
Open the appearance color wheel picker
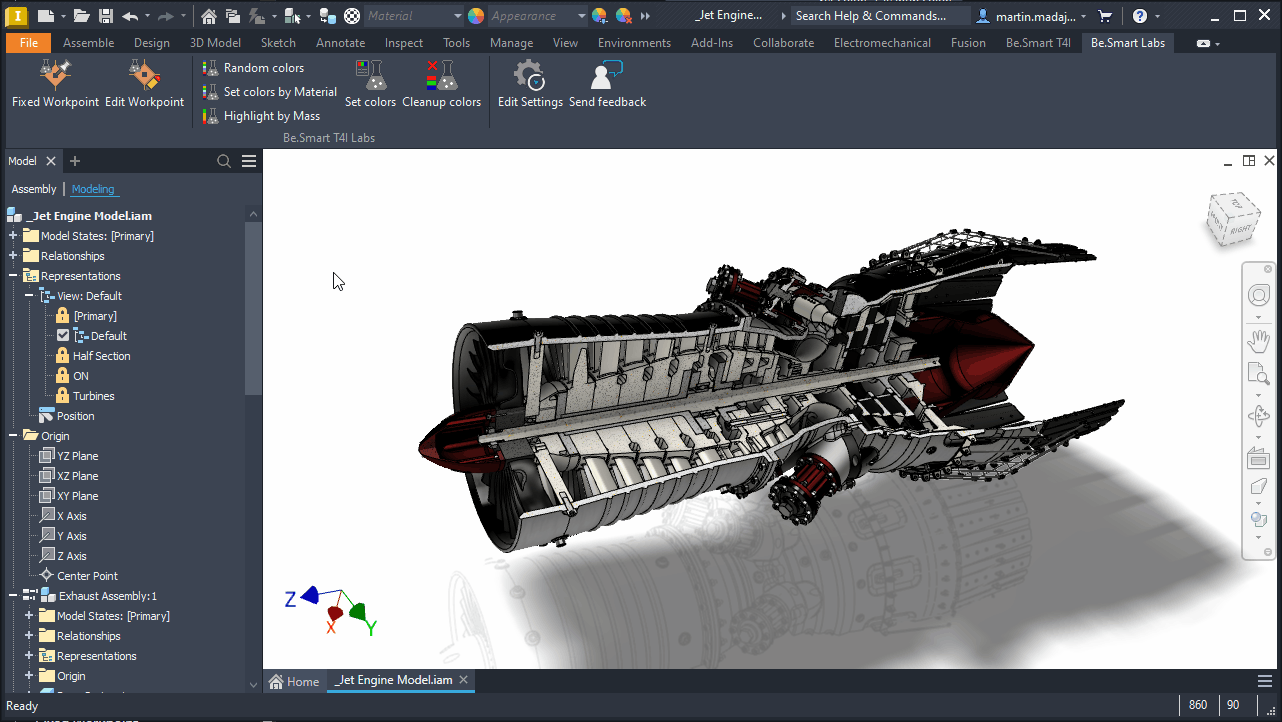click(476, 16)
